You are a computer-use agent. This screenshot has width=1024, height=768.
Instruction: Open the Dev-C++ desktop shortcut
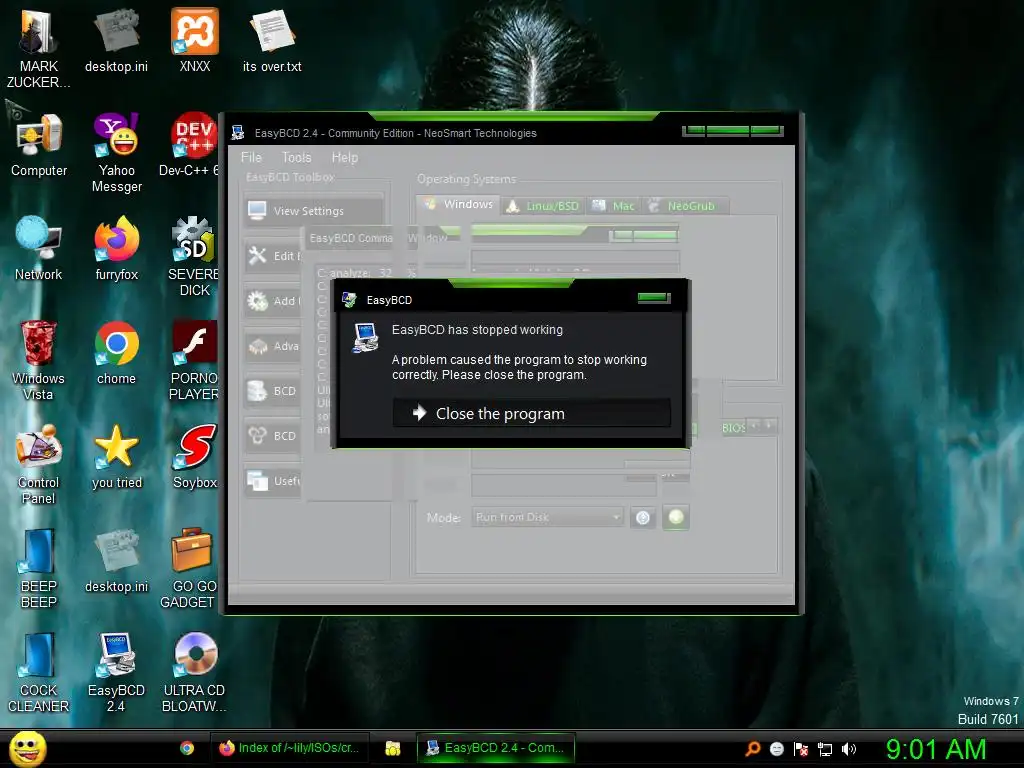pyautogui.click(x=189, y=145)
